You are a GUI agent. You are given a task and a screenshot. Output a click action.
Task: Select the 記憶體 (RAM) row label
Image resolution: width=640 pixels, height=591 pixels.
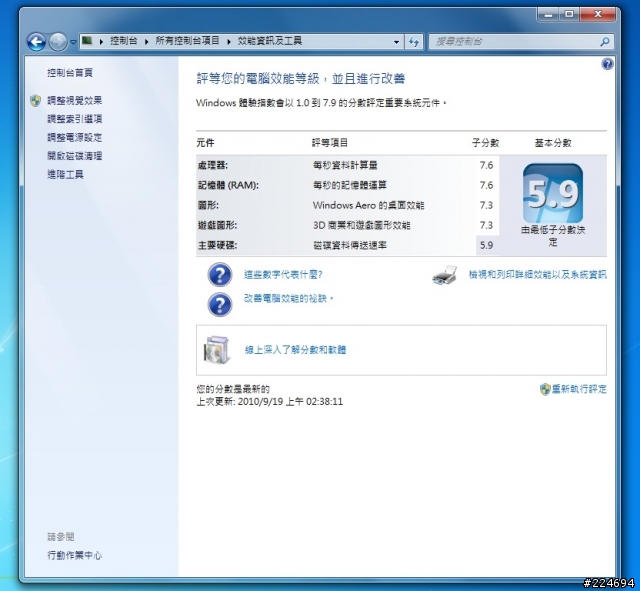coord(228,185)
